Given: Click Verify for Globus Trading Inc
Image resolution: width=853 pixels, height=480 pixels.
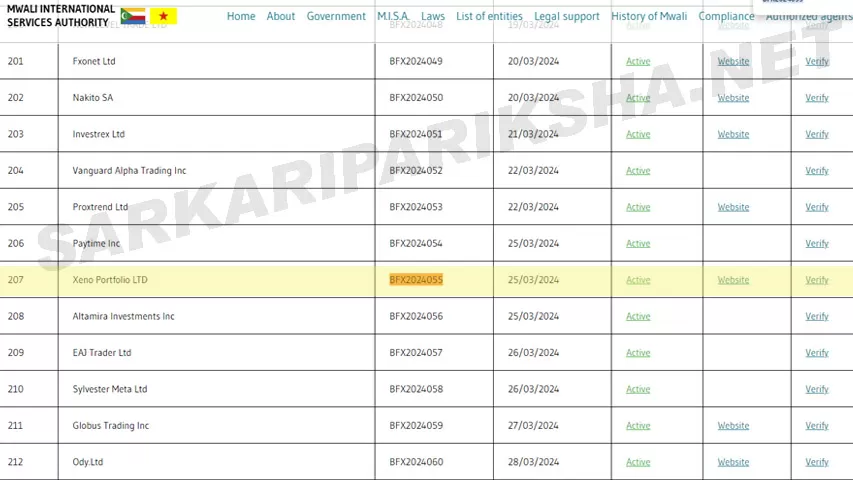Looking at the screenshot, I should 817,426.
